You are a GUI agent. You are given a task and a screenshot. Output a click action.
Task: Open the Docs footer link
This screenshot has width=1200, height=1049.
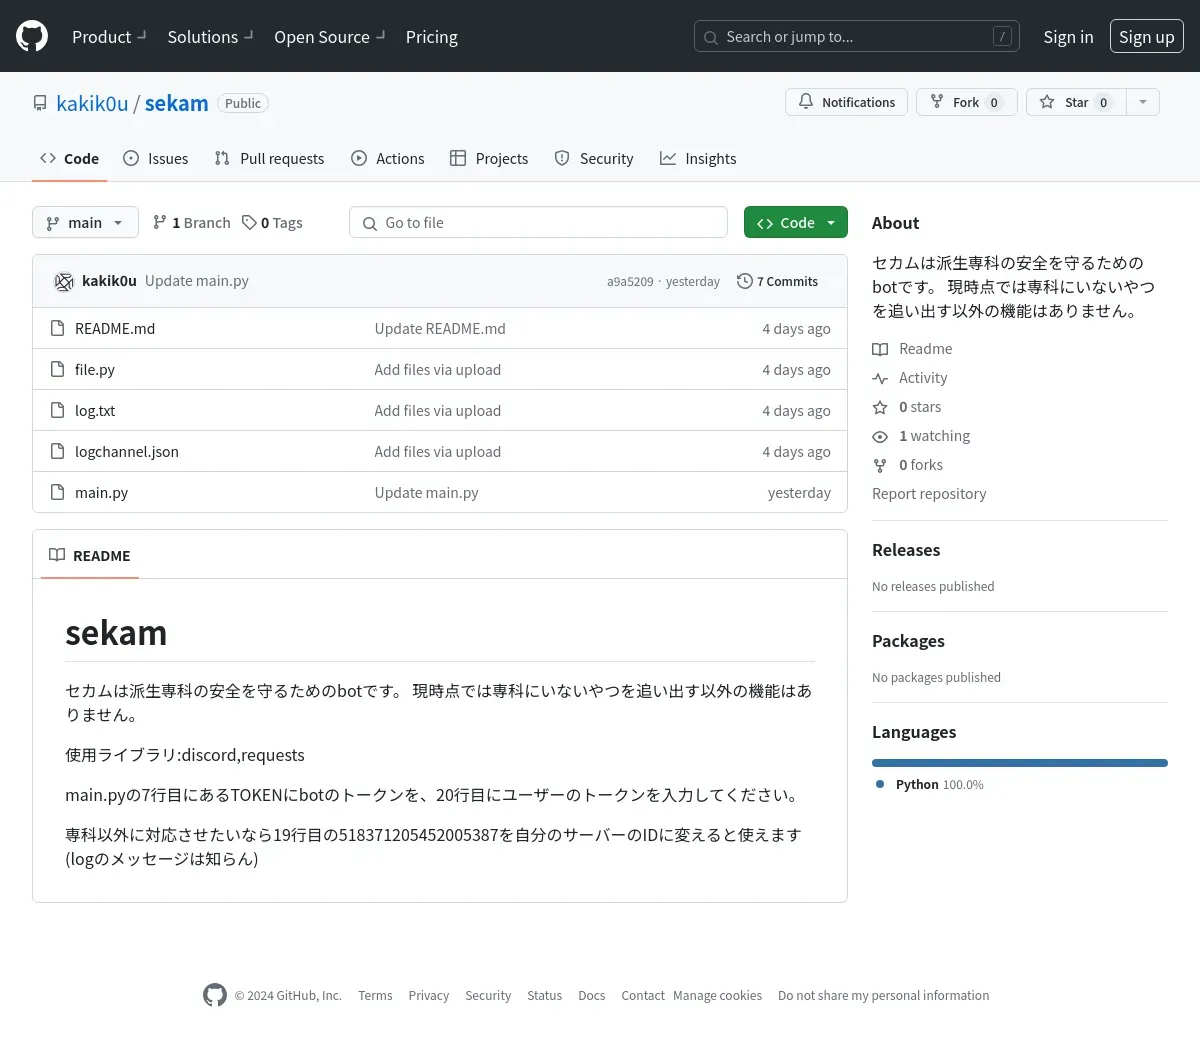coord(592,996)
